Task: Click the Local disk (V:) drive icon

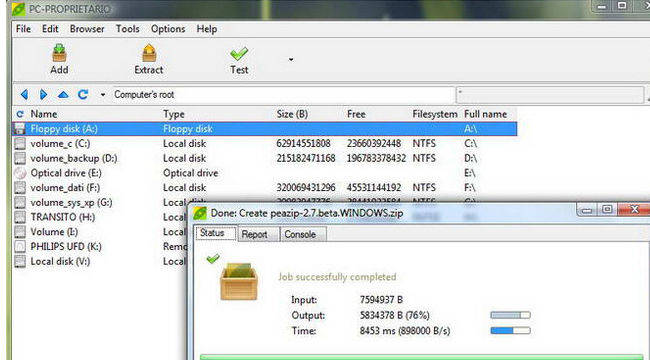Action: 20,261
